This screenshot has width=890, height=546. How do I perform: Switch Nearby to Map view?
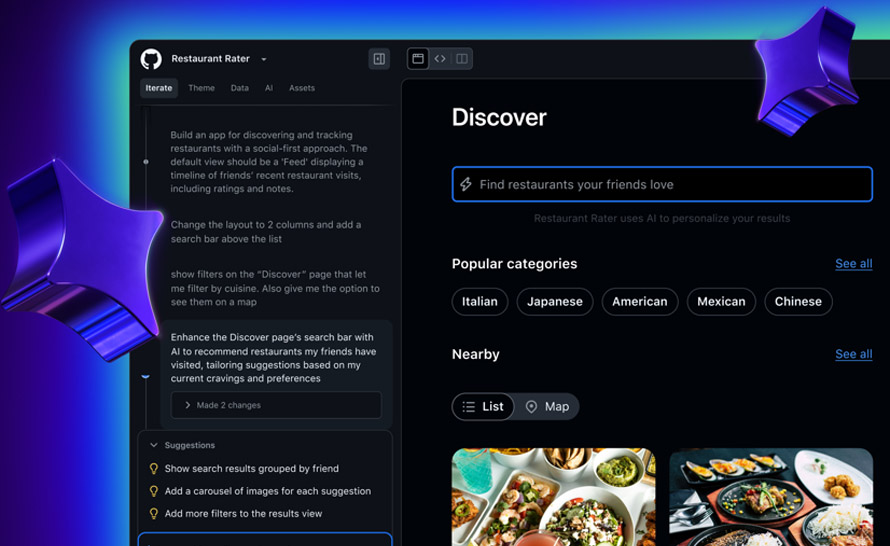pyautogui.click(x=547, y=406)
